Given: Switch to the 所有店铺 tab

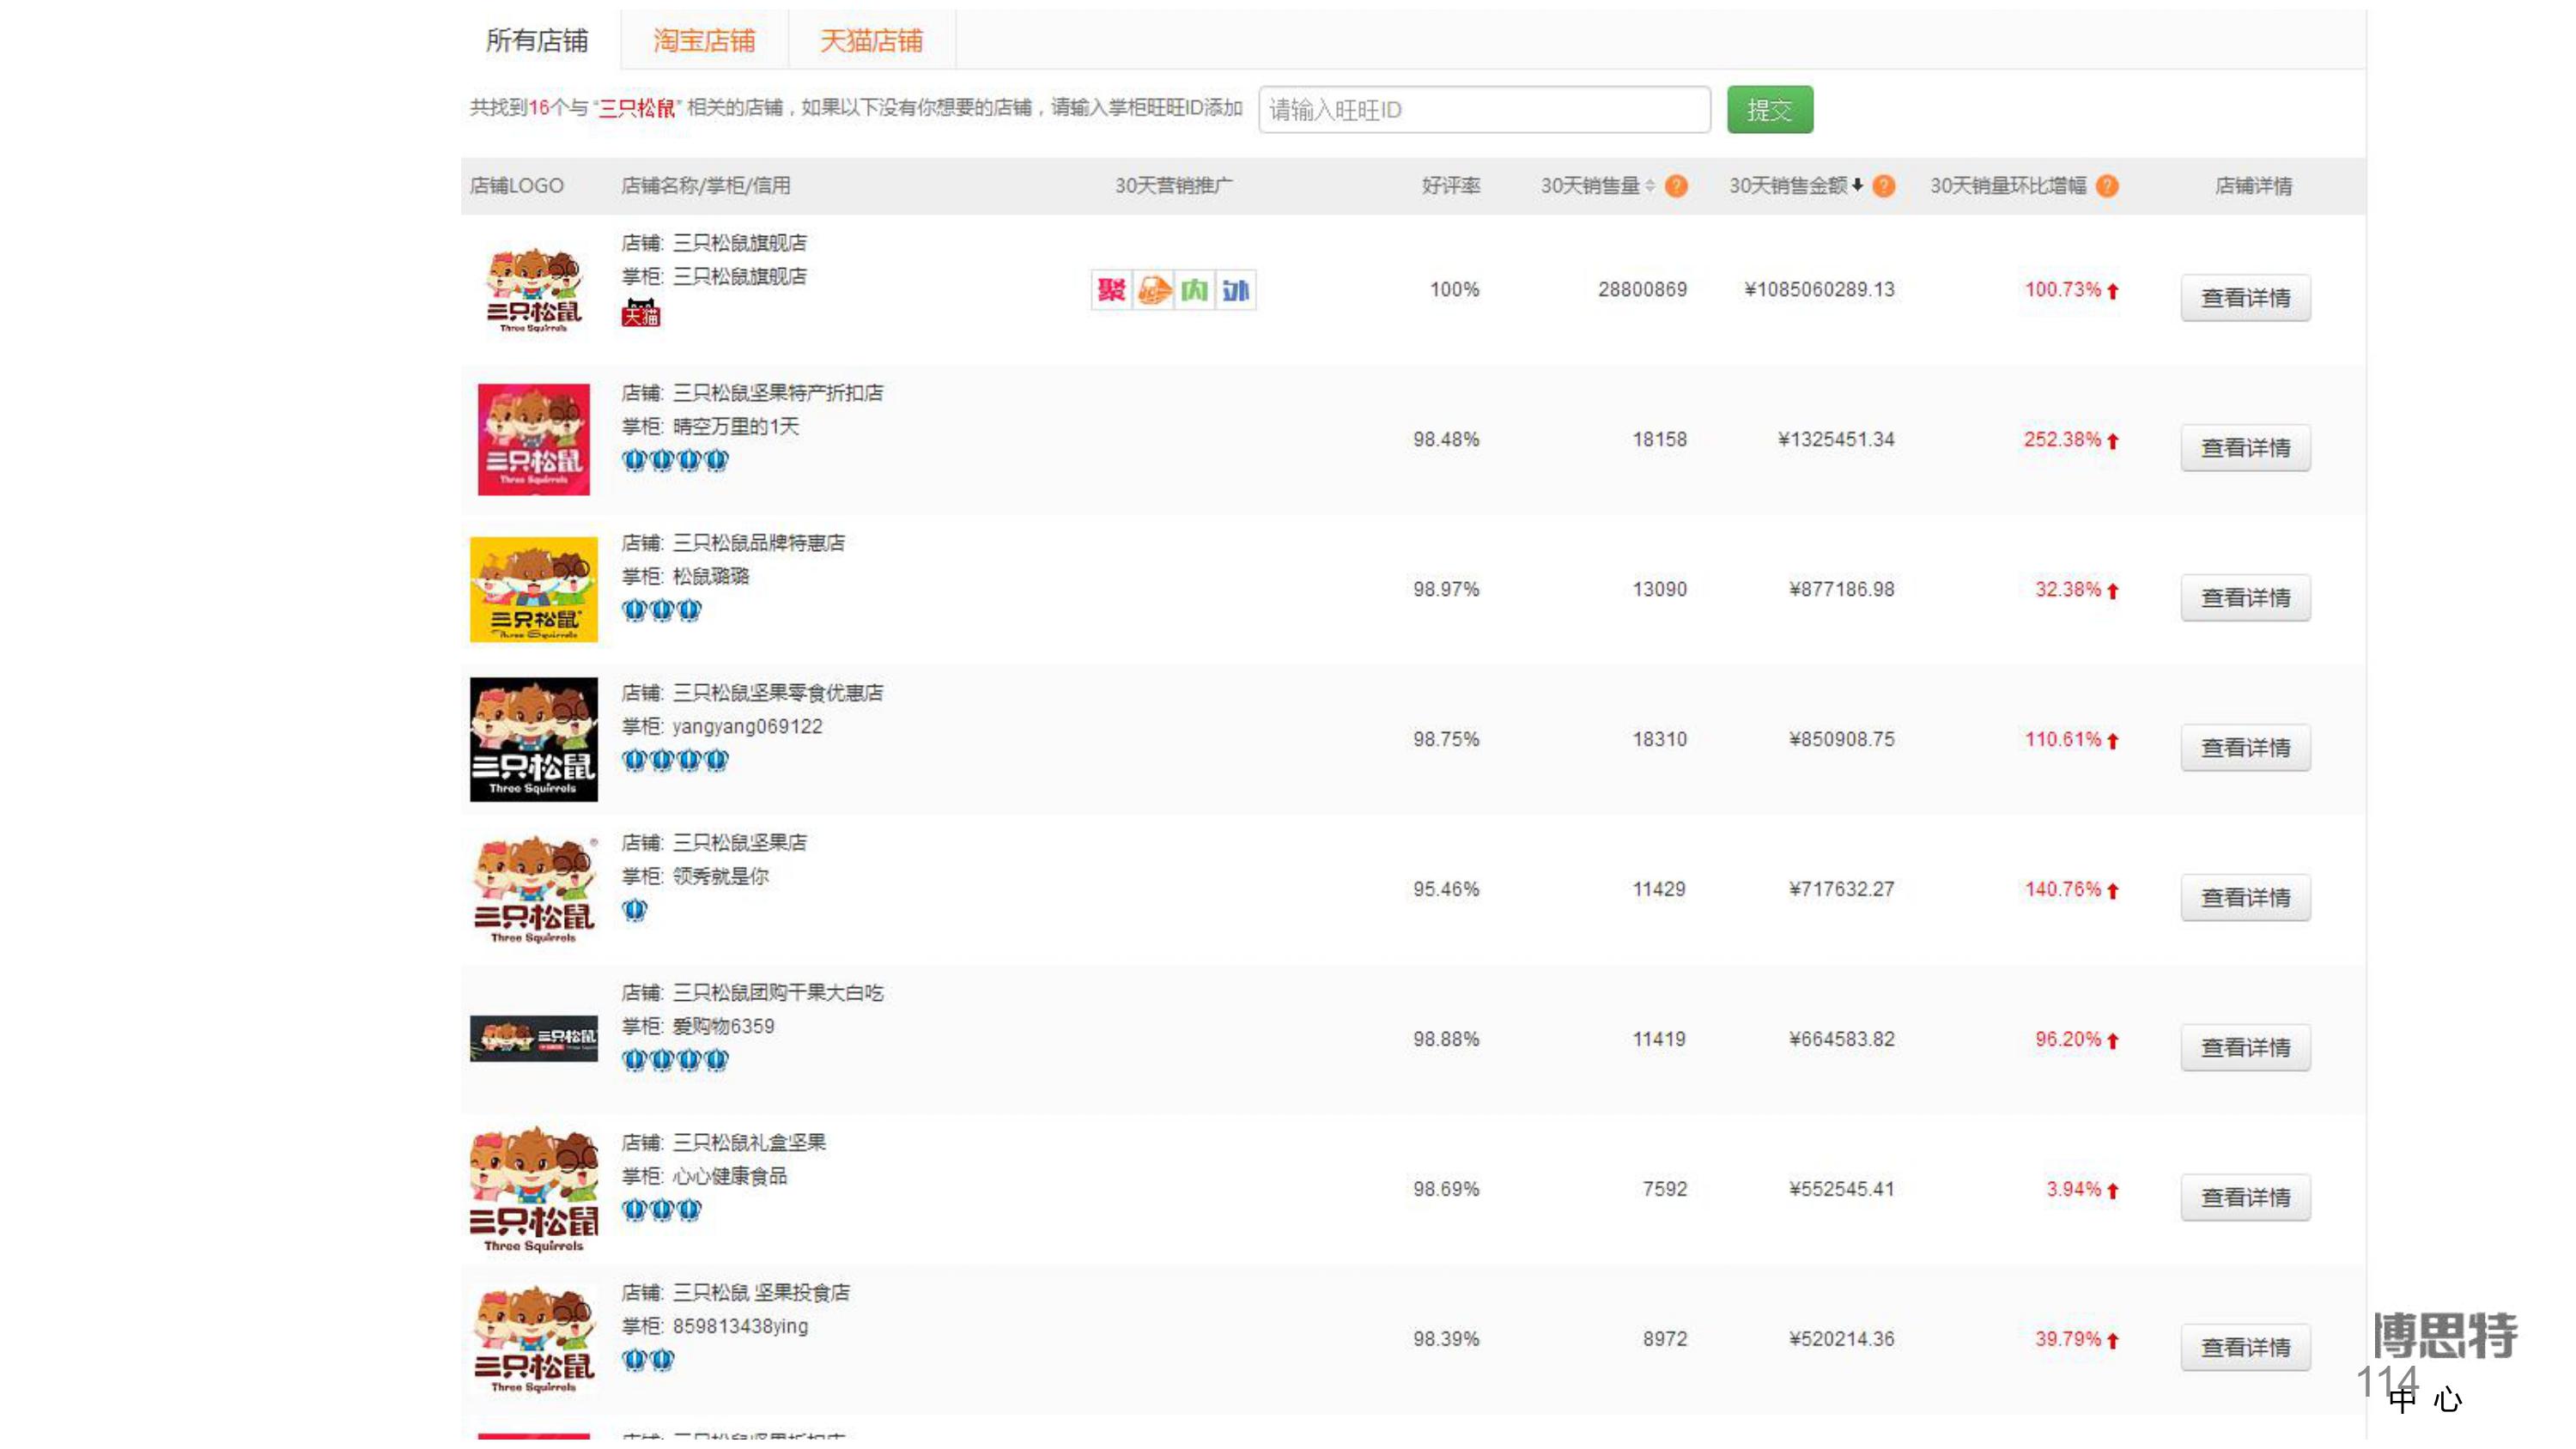Looking at the screenshot, I should click(537, 40).
